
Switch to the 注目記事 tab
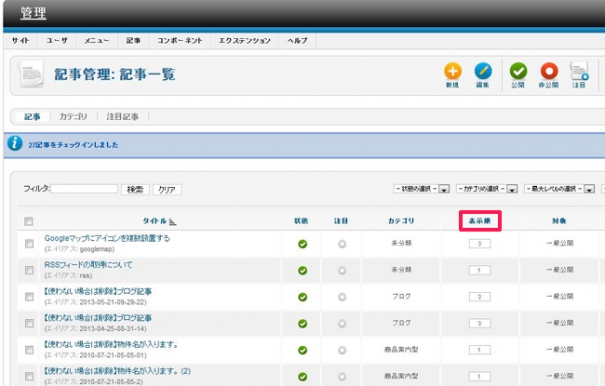point(122,117)
